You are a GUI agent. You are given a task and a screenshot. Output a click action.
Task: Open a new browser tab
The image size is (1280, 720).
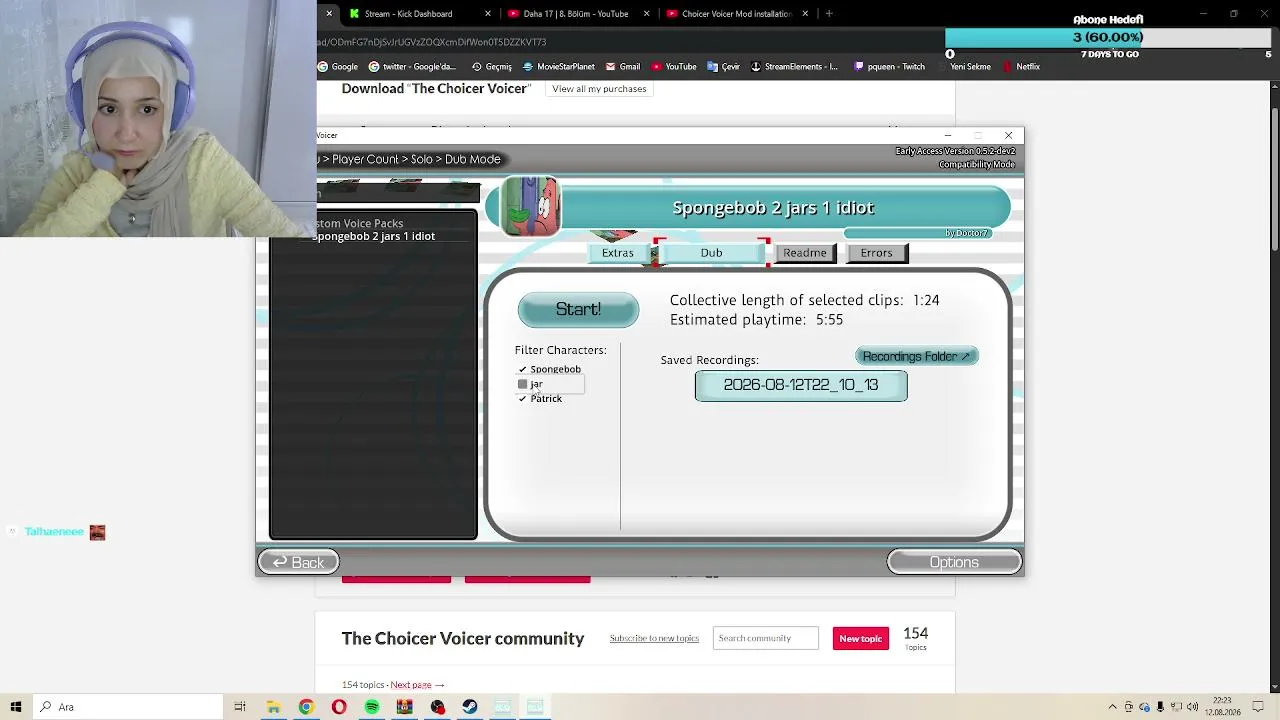coord(829,14)
